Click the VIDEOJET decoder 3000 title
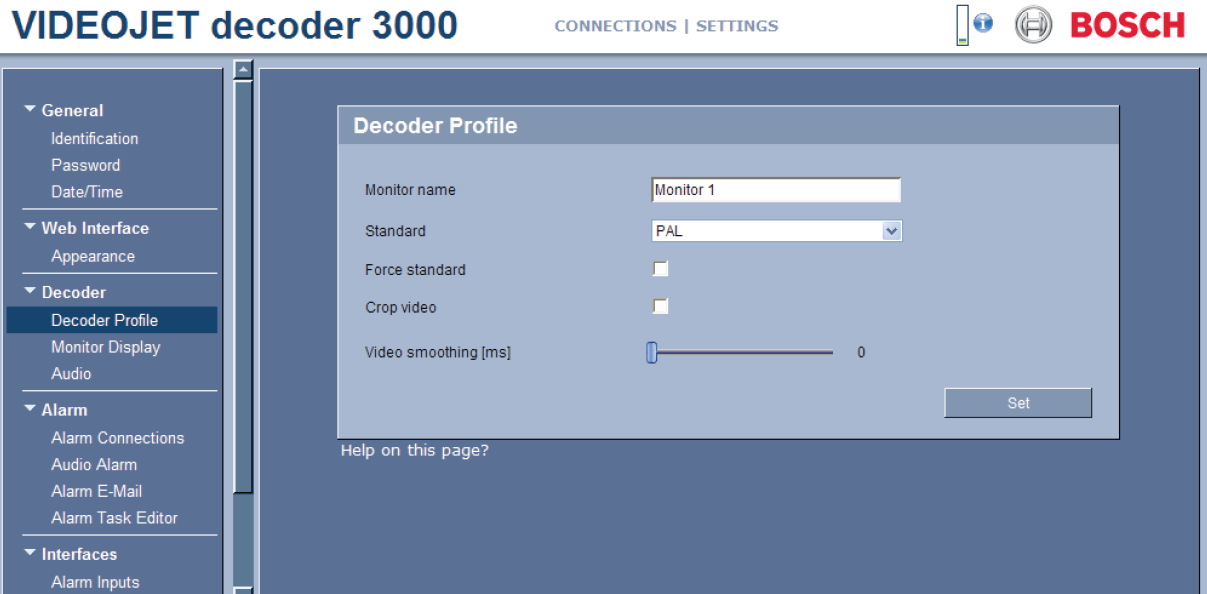The image size is (1207, 594). (237, 25)
